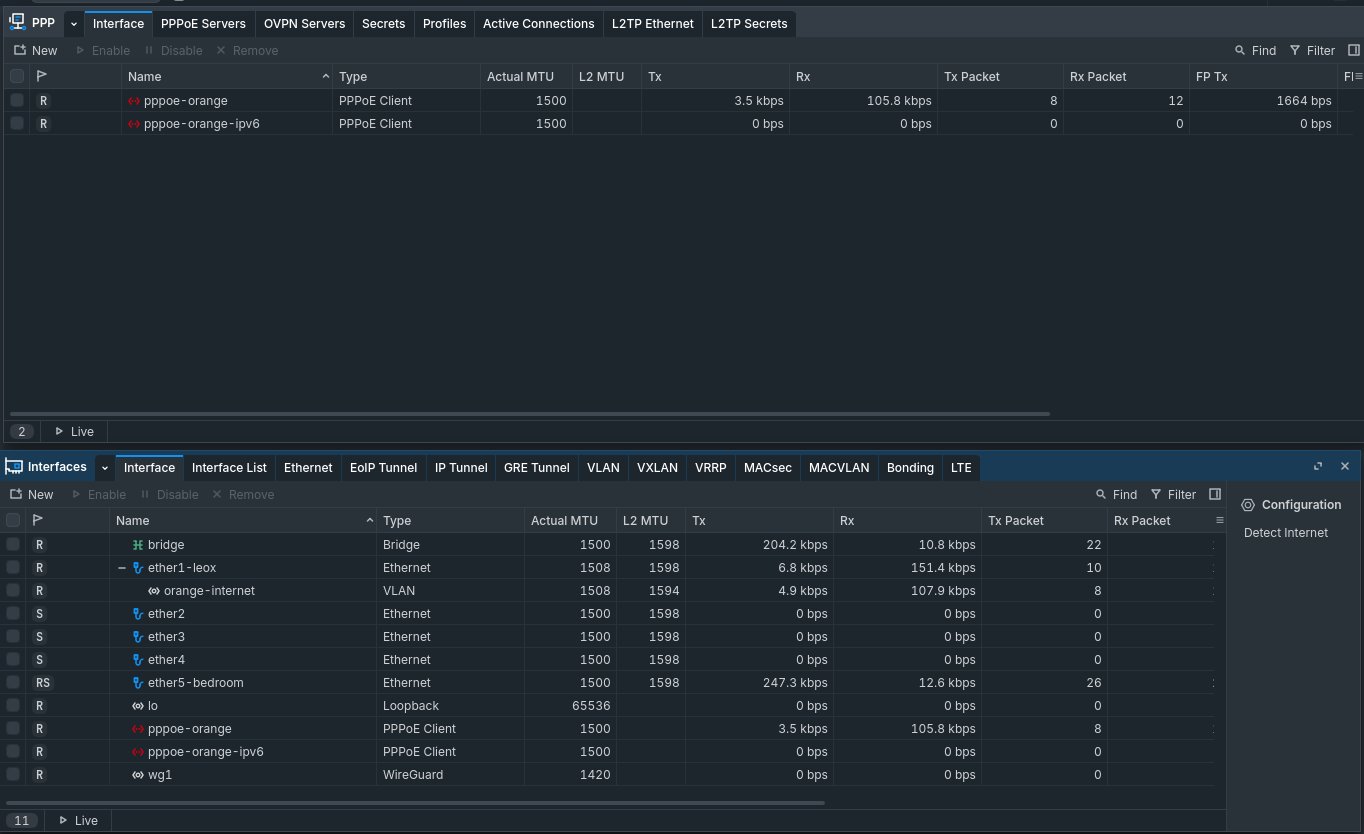This screenshot has width=1364, height=834.
Task: Check the ether5-bedroom row checkbox
Action: [x=13, y=682]
